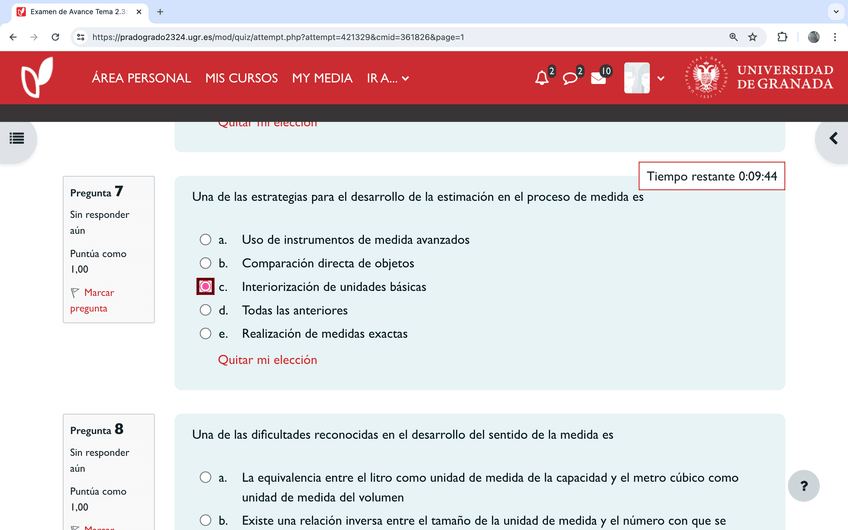The height and width of the screenshot is (530, 848).
Task: Click Quitar mi elección for question 7
Action: tap(267, 360)
